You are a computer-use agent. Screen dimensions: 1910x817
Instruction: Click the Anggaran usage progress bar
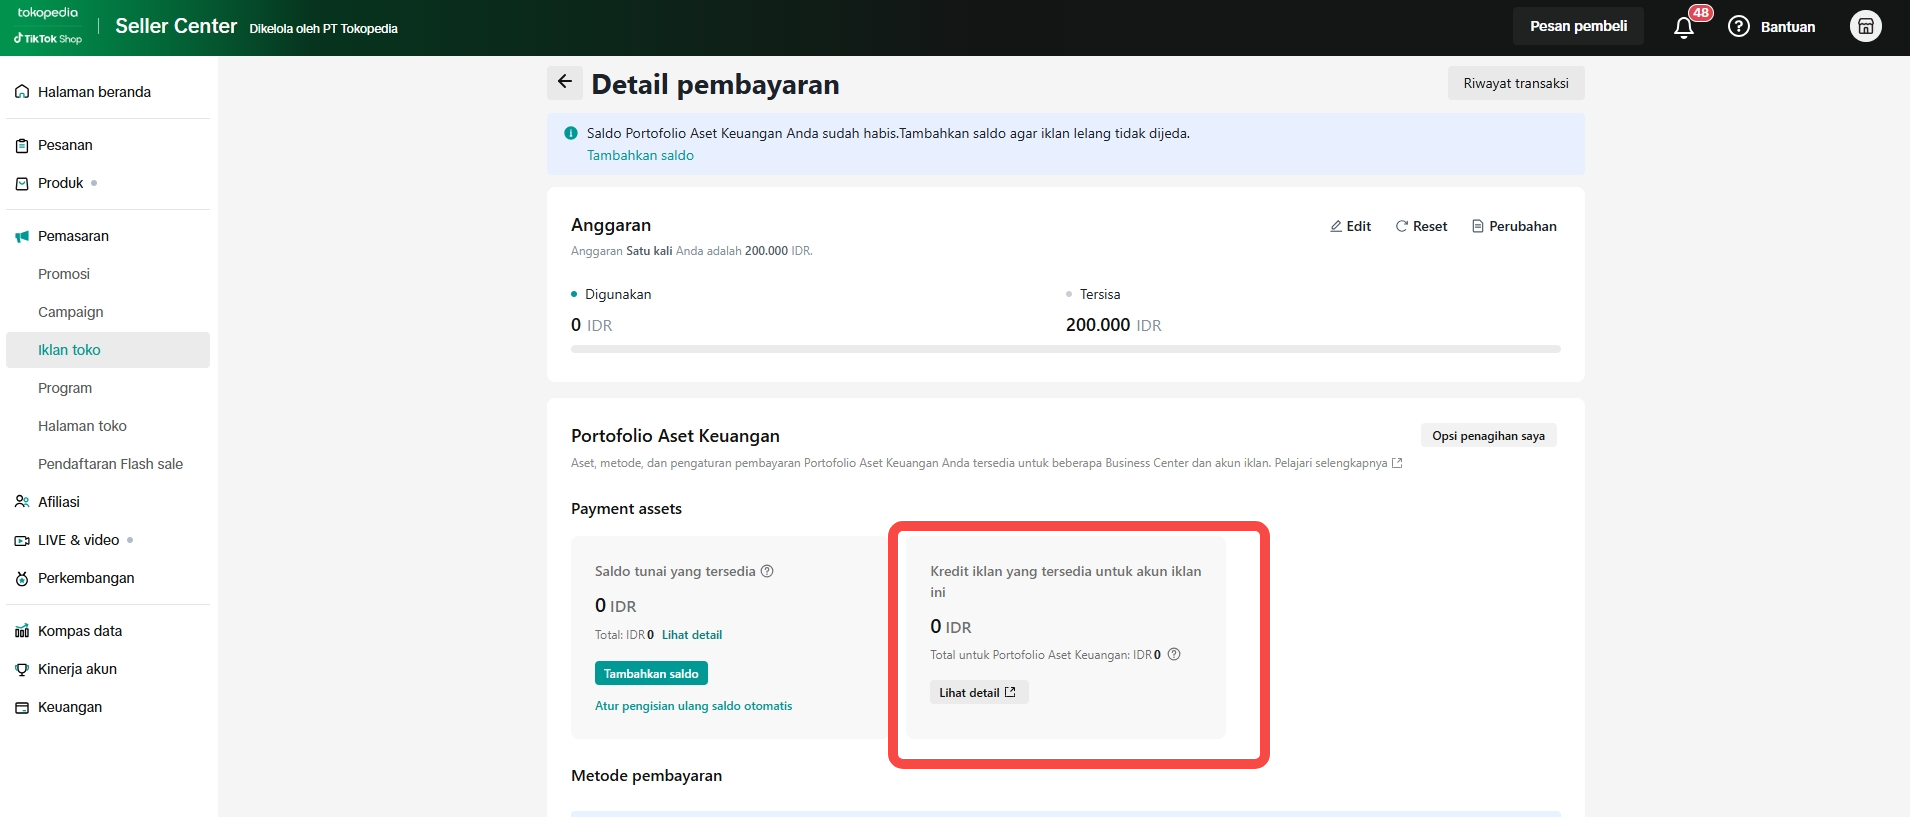[1065, 349]
